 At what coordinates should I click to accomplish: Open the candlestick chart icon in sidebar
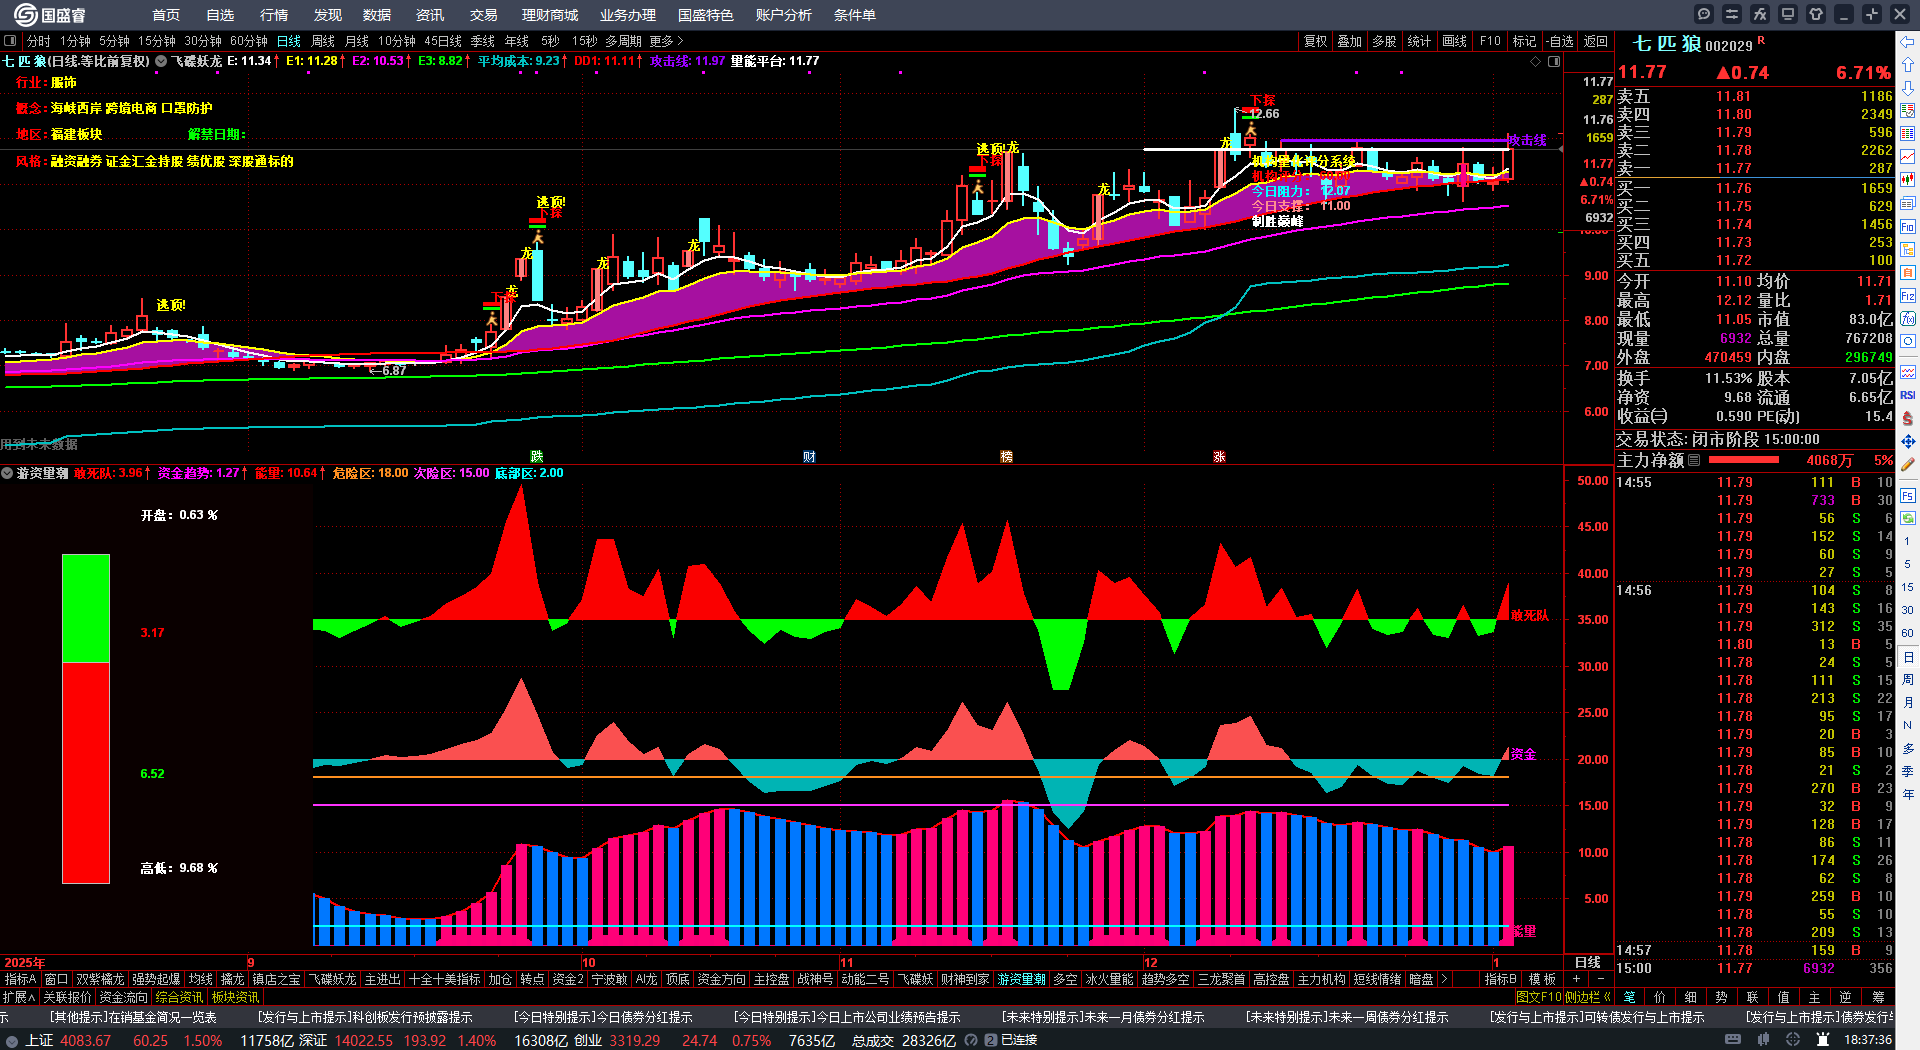pyautogui.click(x=1908, y=179)
